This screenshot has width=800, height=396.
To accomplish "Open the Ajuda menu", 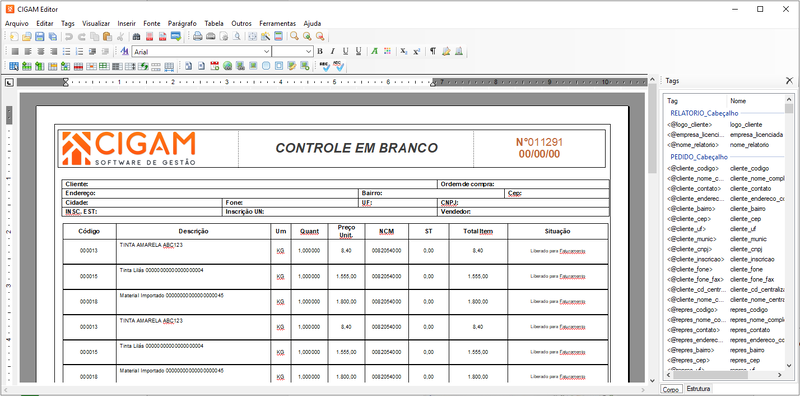I will click(312, 23).
